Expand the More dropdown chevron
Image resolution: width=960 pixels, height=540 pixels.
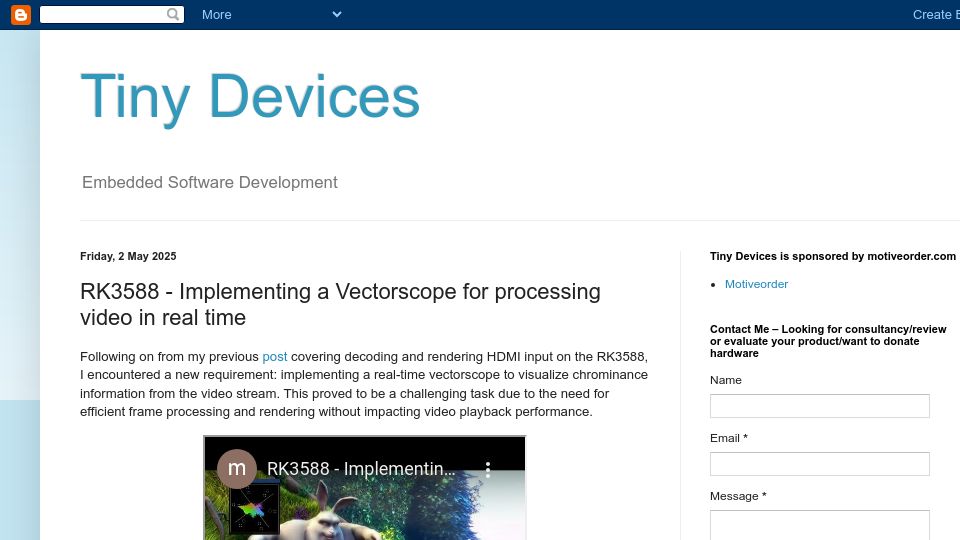coord(337,14)
